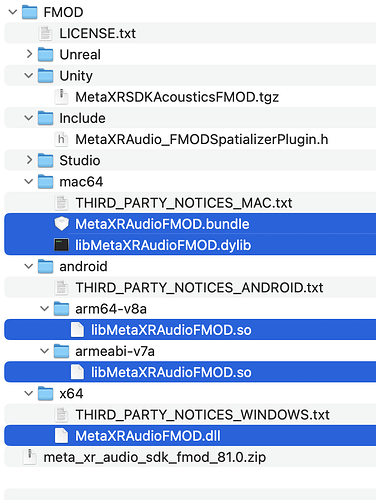Collapse the mac64 folder chevron
This screenshot has width=376, height=500.
(x=29, y=182)
